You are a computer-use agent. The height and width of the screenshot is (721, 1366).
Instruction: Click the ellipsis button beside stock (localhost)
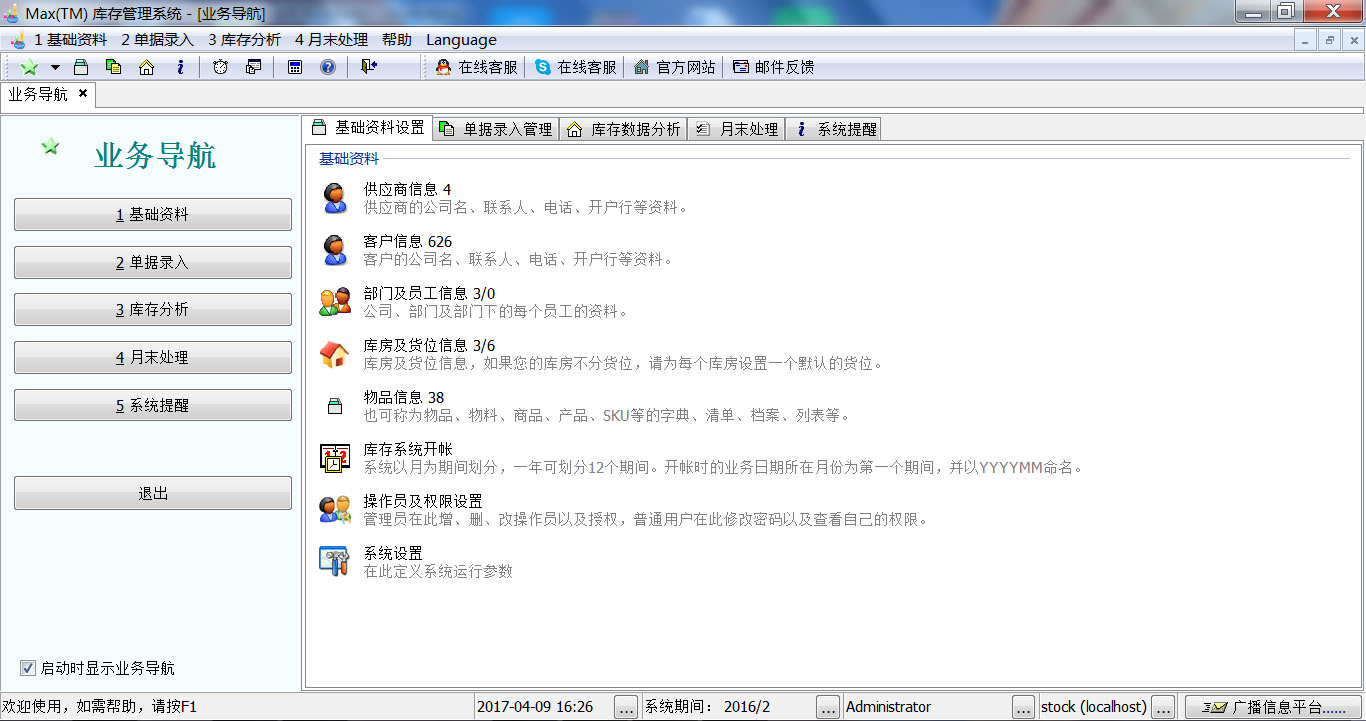pyautogui.click(x=1163, y=707)
